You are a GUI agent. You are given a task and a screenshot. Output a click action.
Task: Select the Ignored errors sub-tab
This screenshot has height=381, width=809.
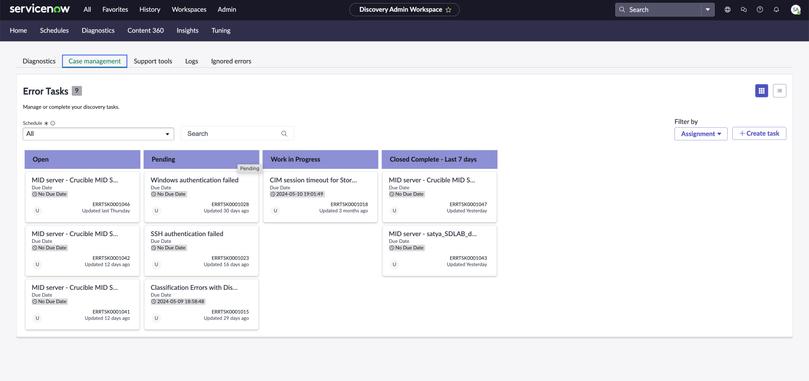click(x=231, y=61)
